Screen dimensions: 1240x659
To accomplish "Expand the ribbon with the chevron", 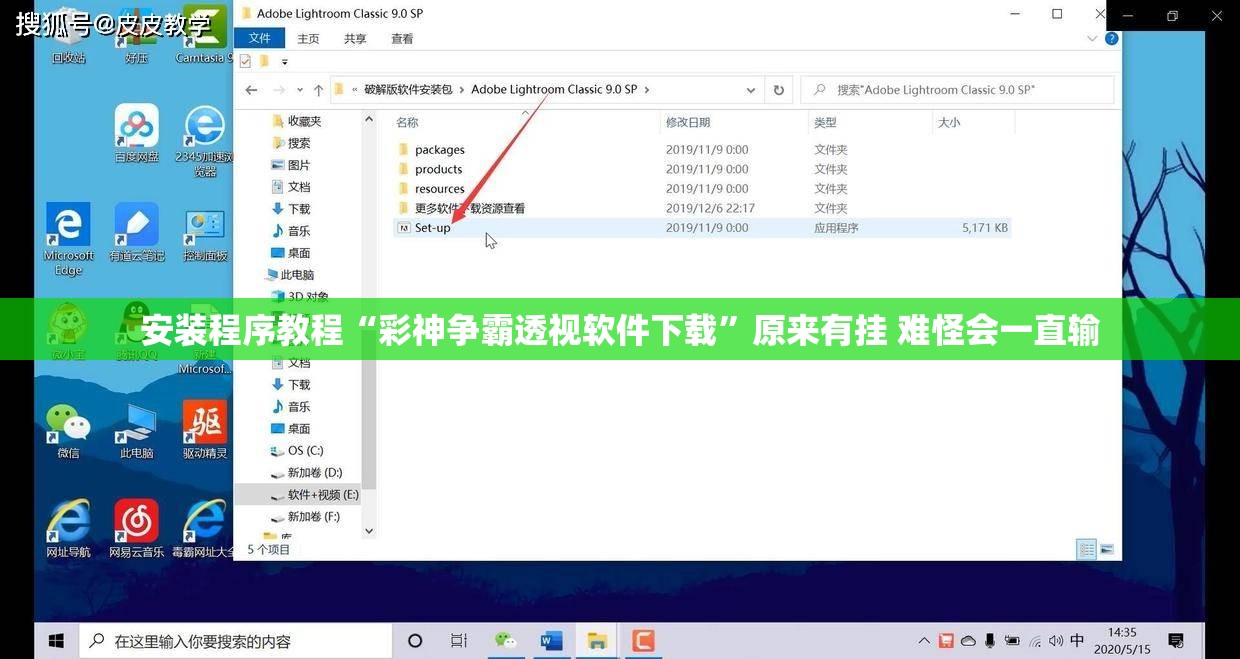I will [x=1093, y=38].
